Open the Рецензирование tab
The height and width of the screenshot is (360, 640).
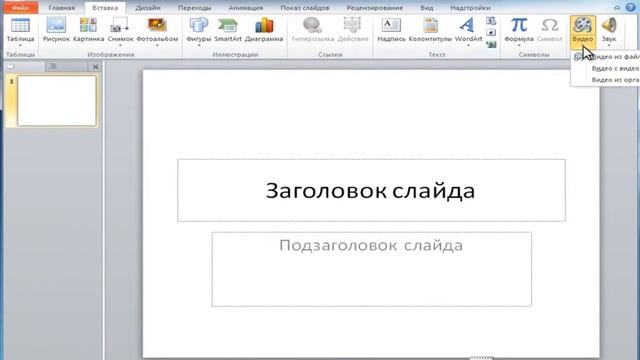coord(375,8)
